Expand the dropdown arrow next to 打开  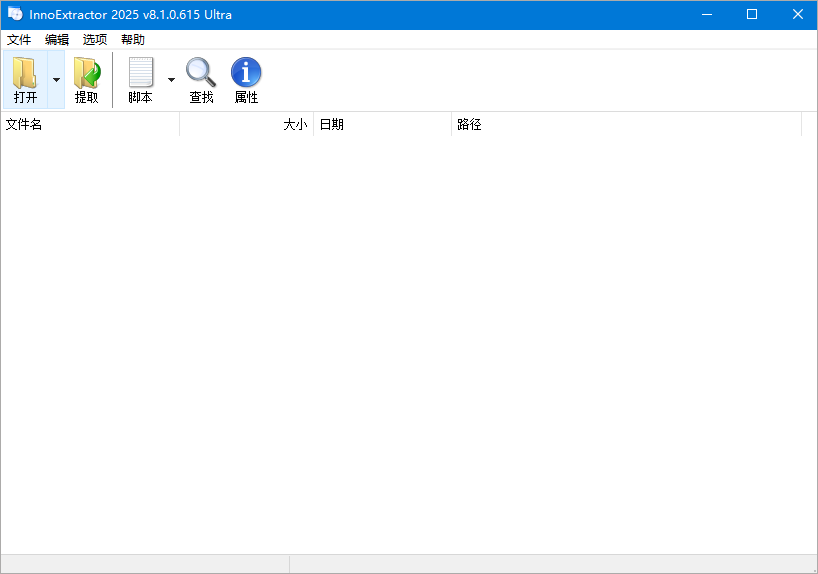[56, 79]
